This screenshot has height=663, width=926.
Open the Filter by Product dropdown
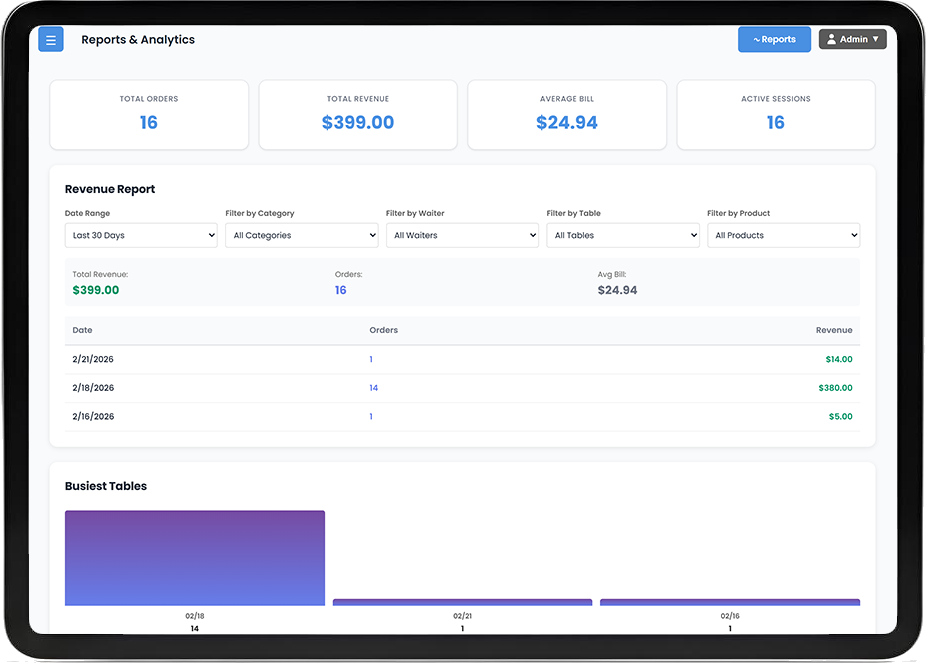[783, 235]
